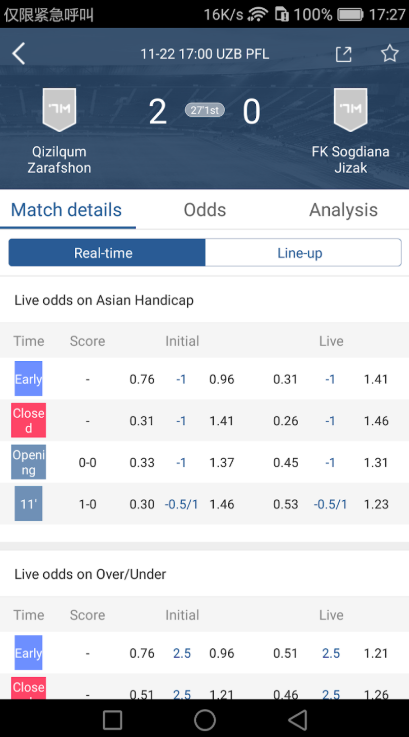409x737 pixels.
Task: Select the 11' minute row label
Action: click(x=28, y=504)
